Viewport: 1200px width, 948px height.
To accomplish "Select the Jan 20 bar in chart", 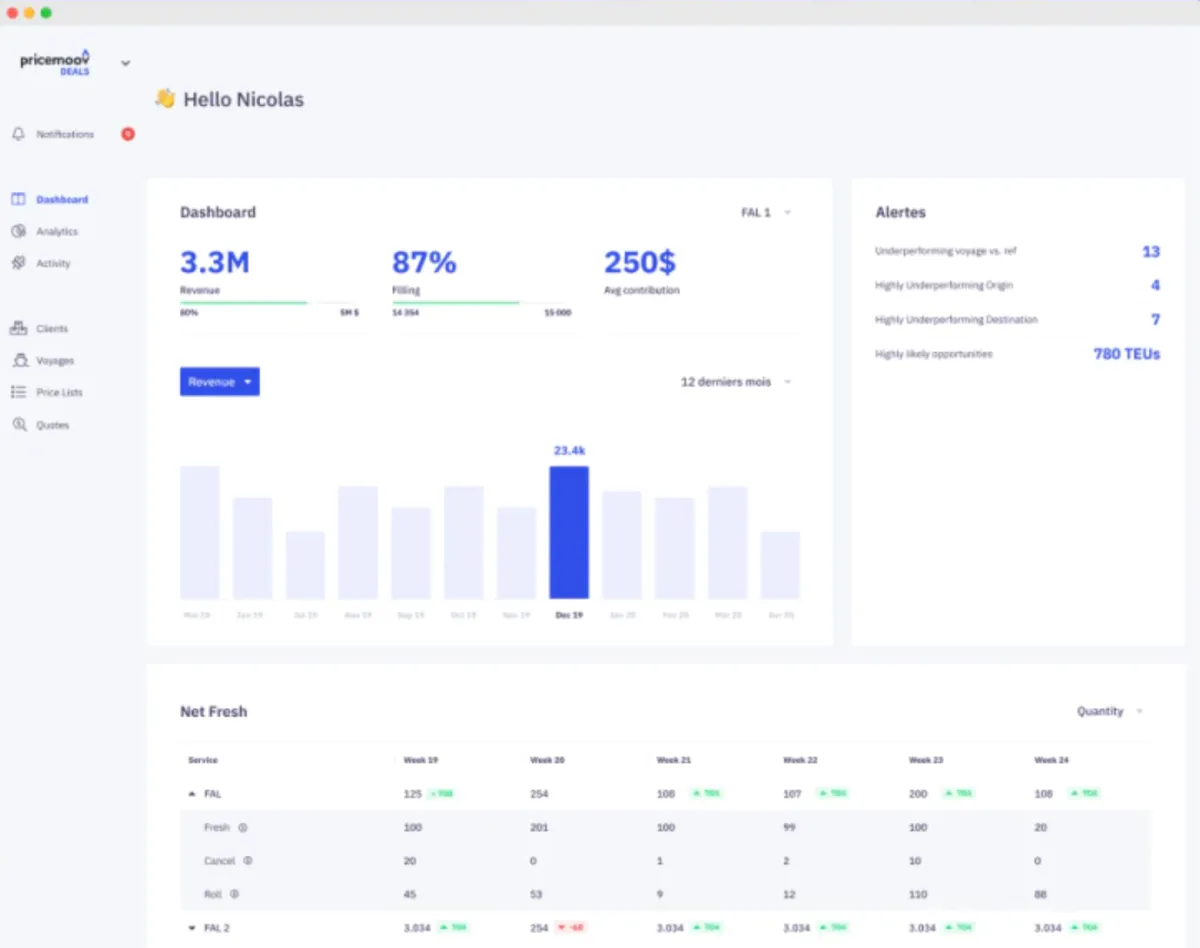I will coord(622,545).
